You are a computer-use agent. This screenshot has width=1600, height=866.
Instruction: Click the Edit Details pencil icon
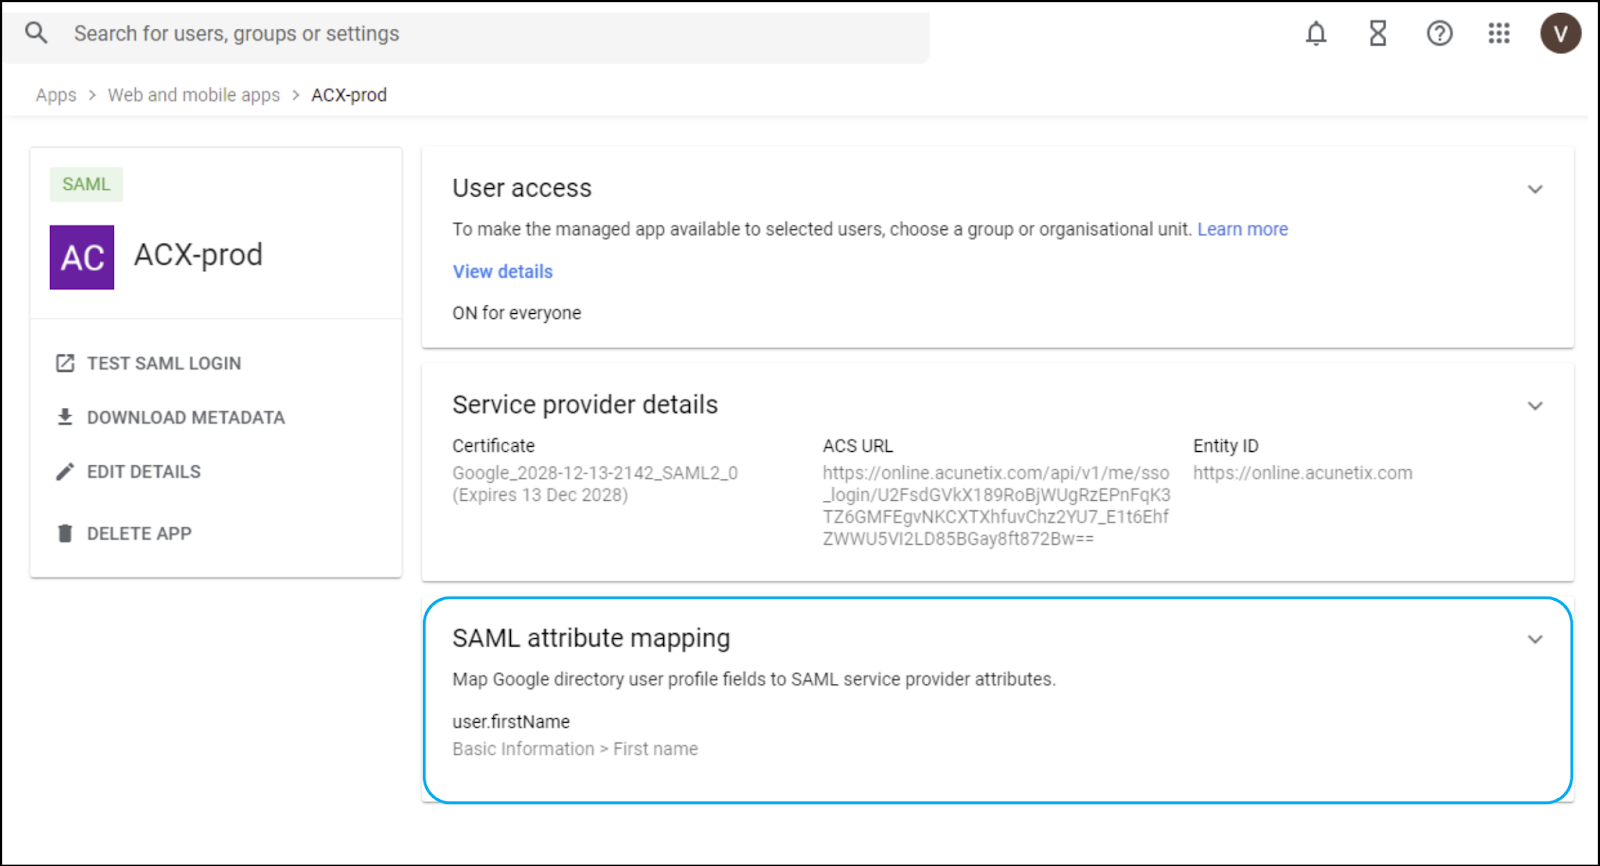point(65,471)
